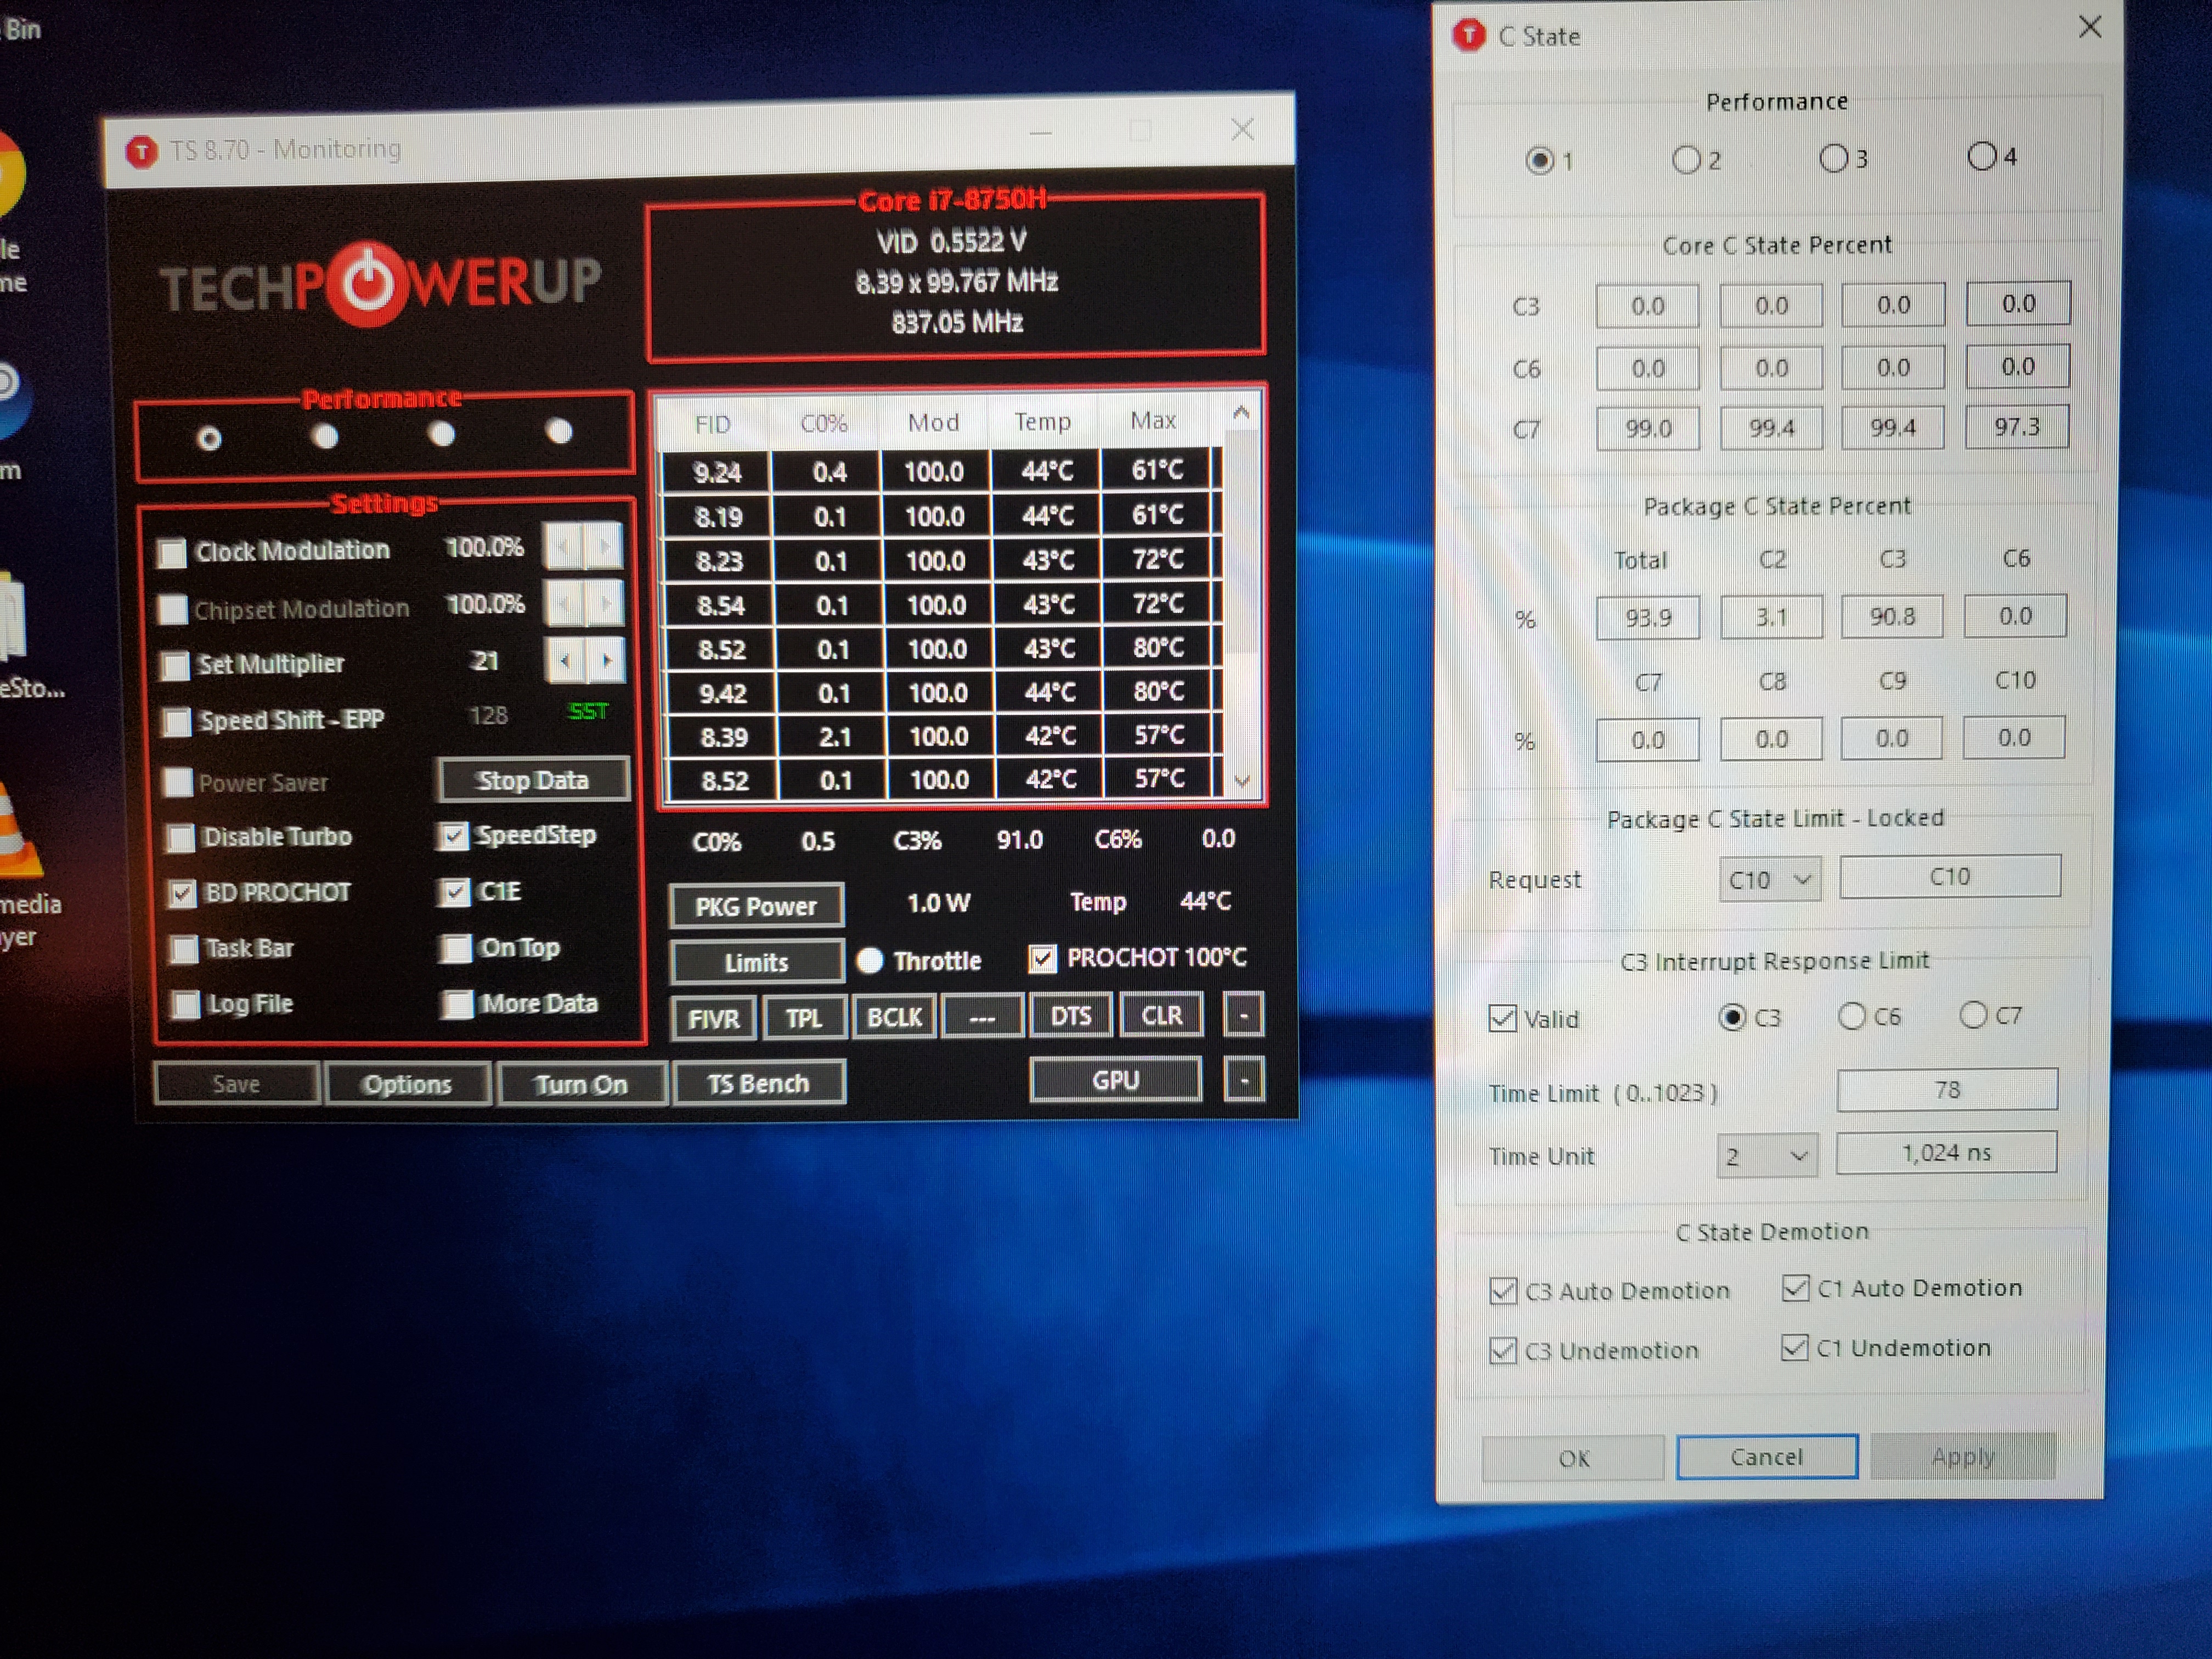Click the Save button
This screenshot has width=2212, height=1659.
[237, 1084]
